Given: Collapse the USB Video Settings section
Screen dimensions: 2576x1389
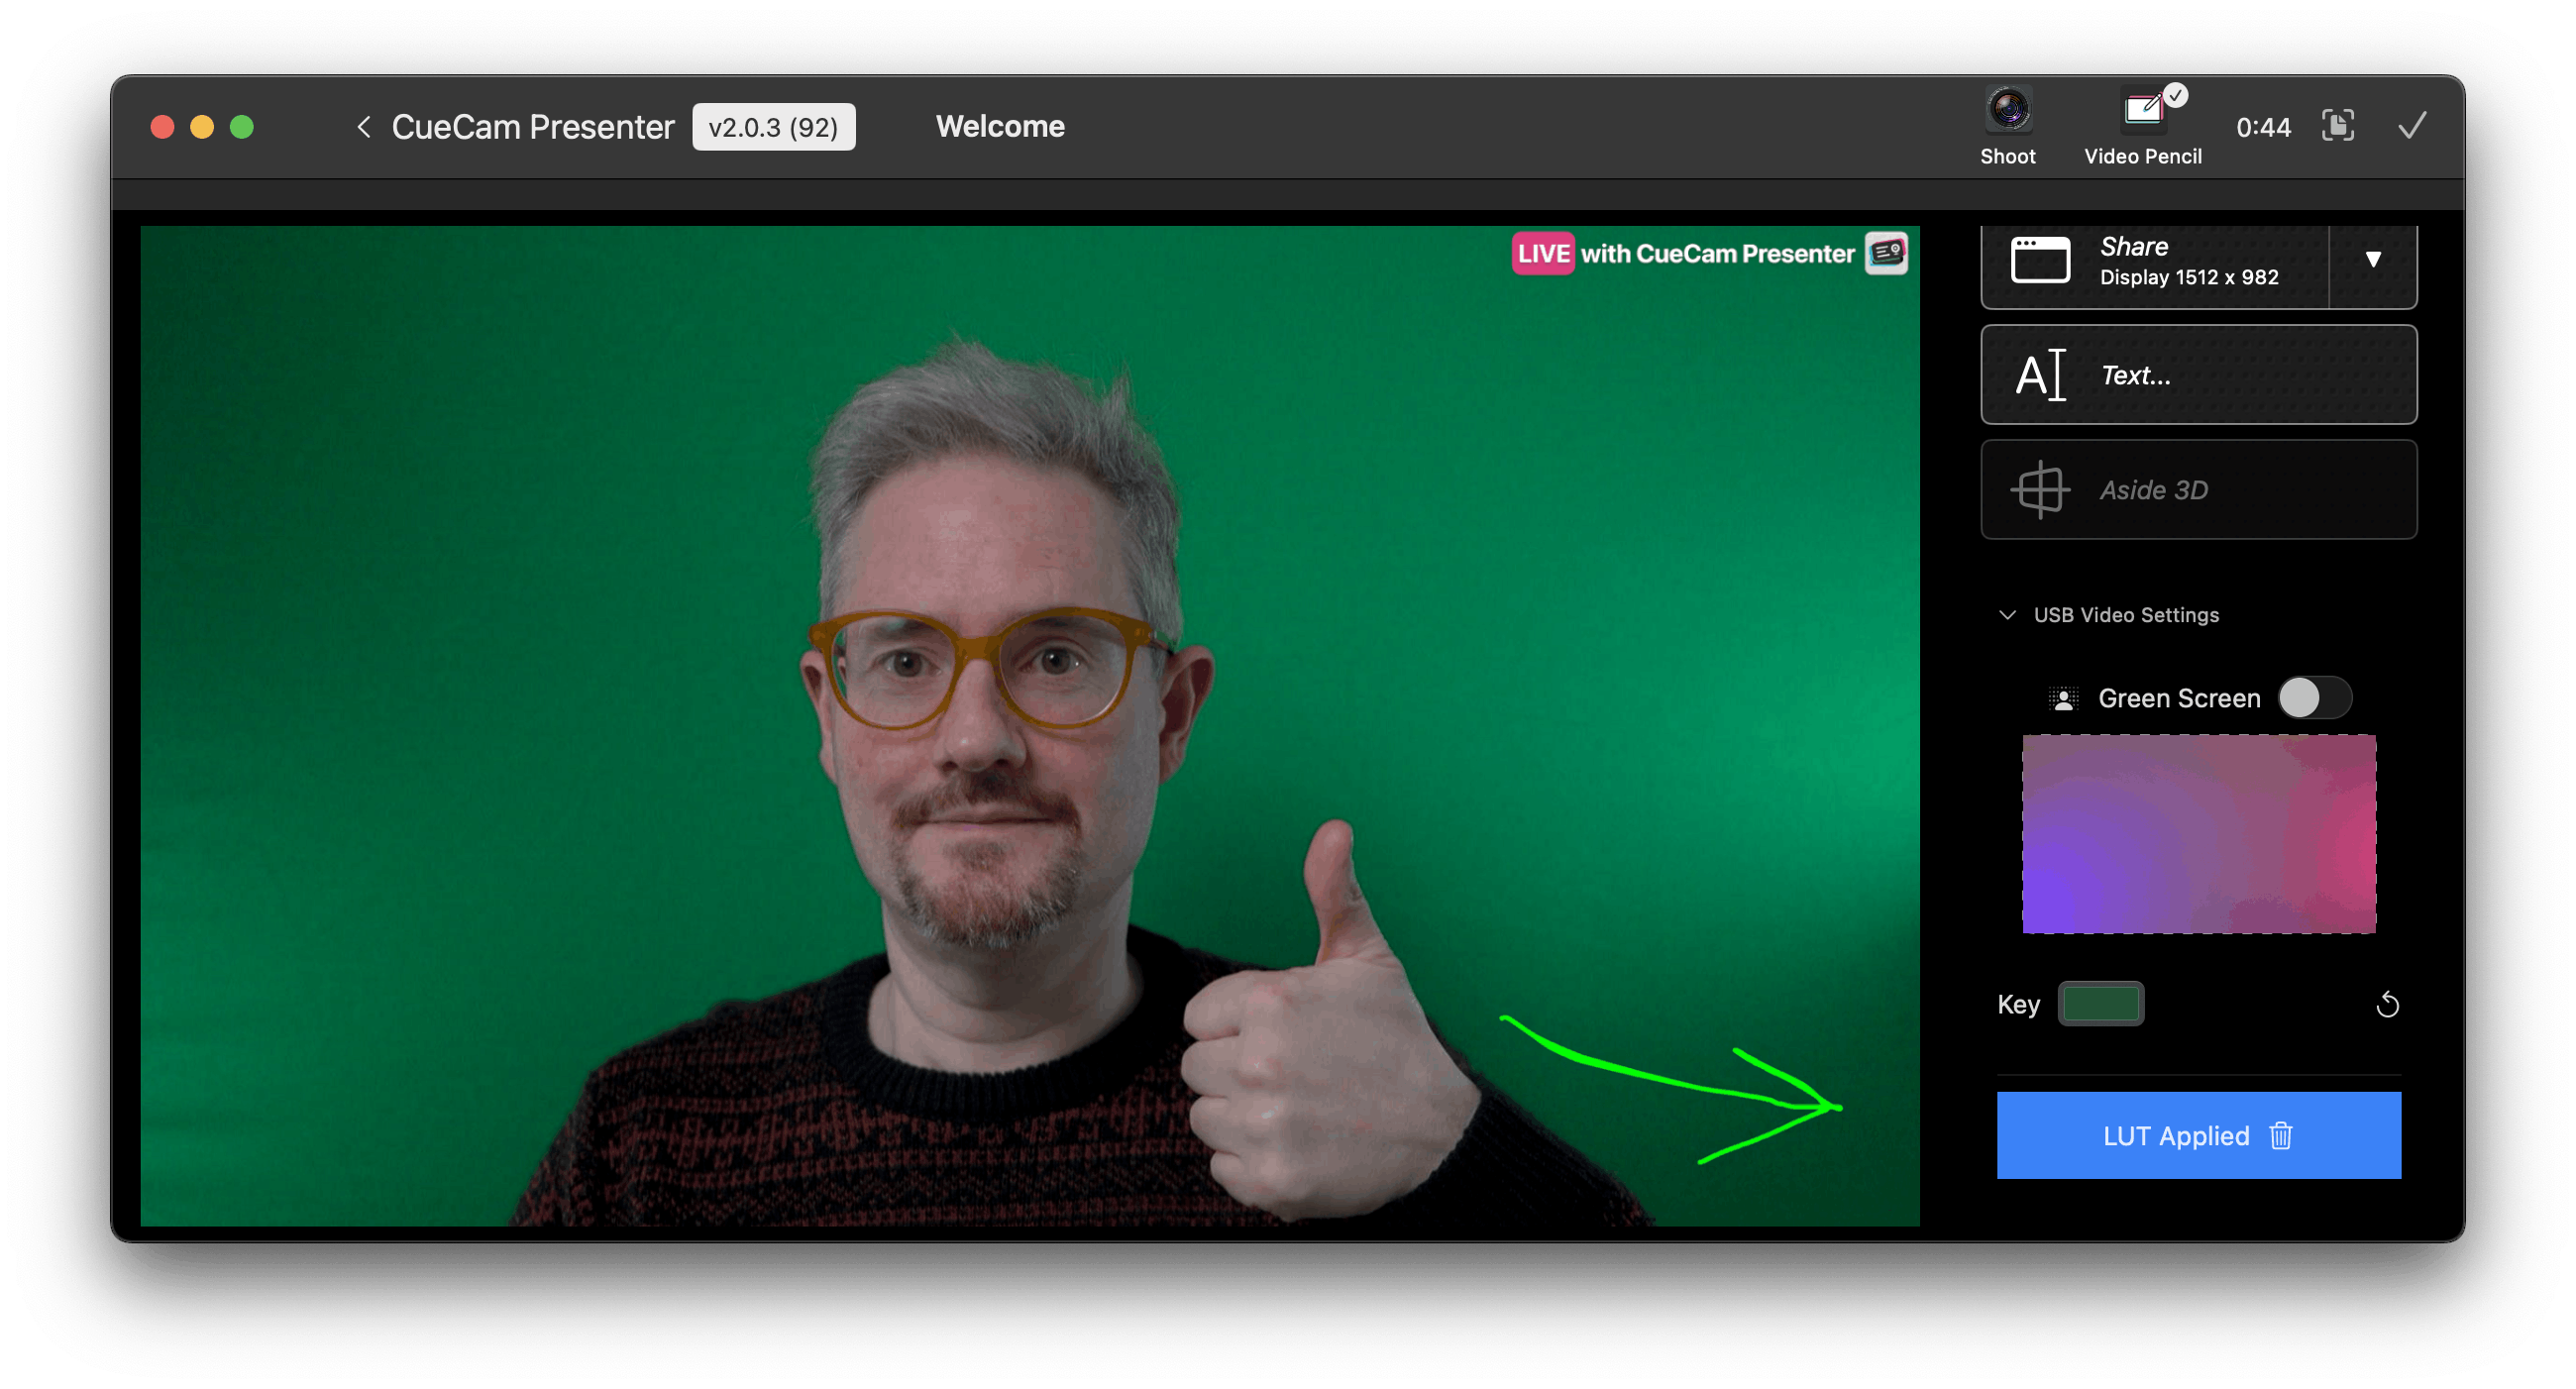Looking at the screenshot, I should [2007, 615].
